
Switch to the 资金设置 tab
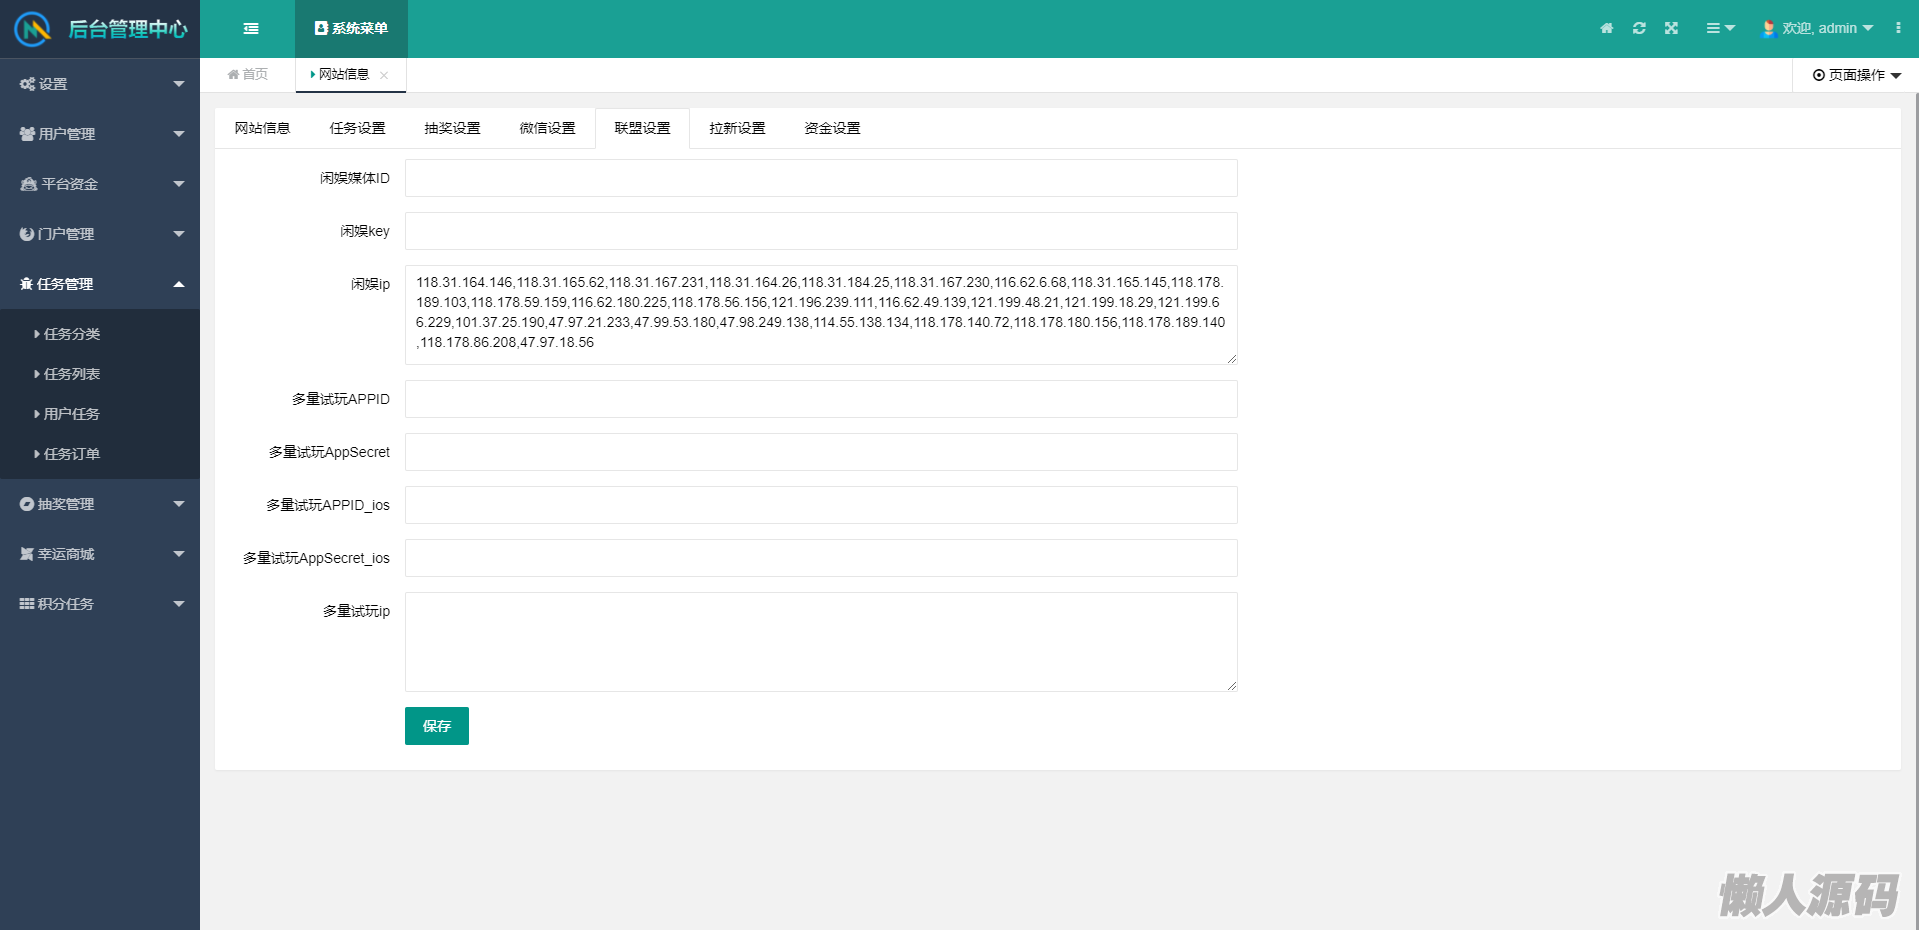(832, 128)
